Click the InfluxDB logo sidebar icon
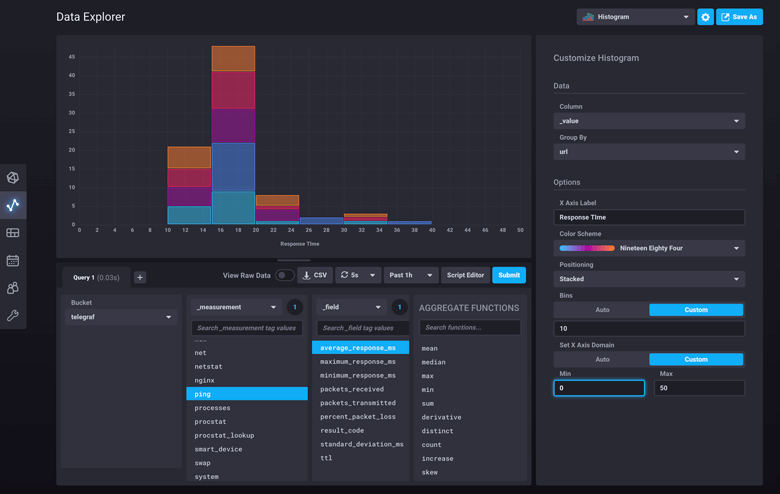 click(x=13, y=178)
